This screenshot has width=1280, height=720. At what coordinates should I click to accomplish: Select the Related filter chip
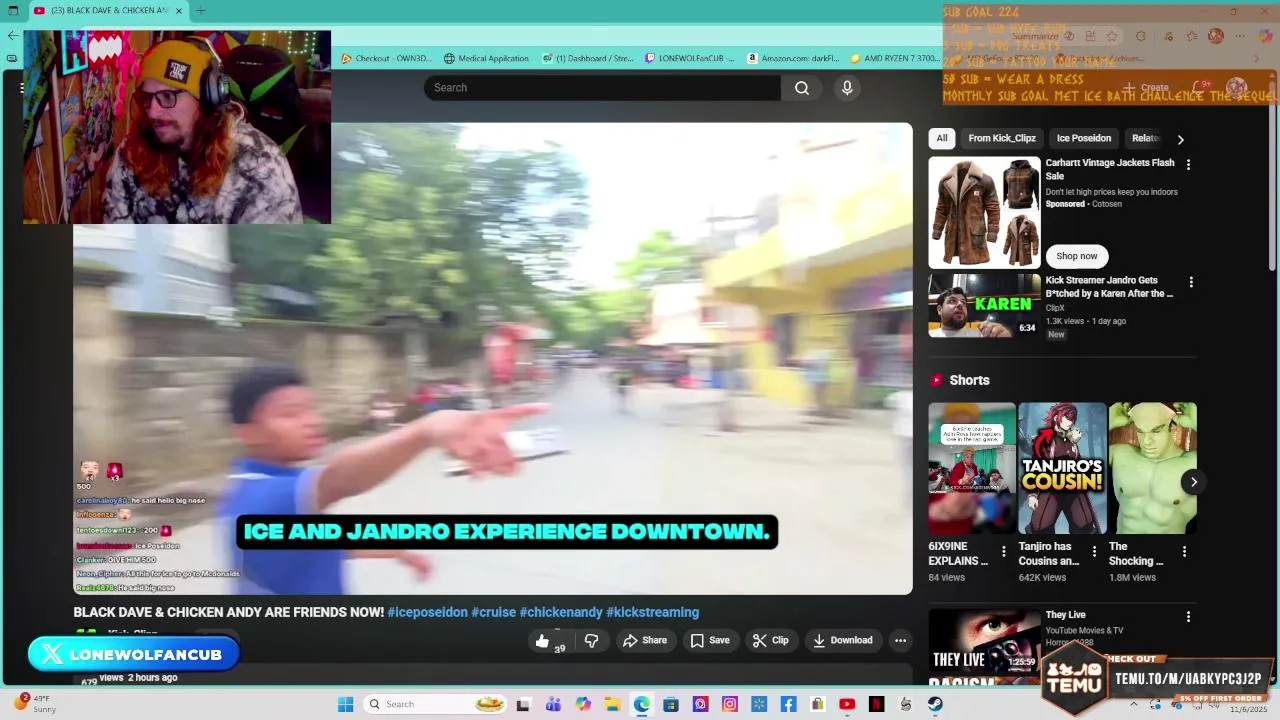click(x=1145, y=138)
